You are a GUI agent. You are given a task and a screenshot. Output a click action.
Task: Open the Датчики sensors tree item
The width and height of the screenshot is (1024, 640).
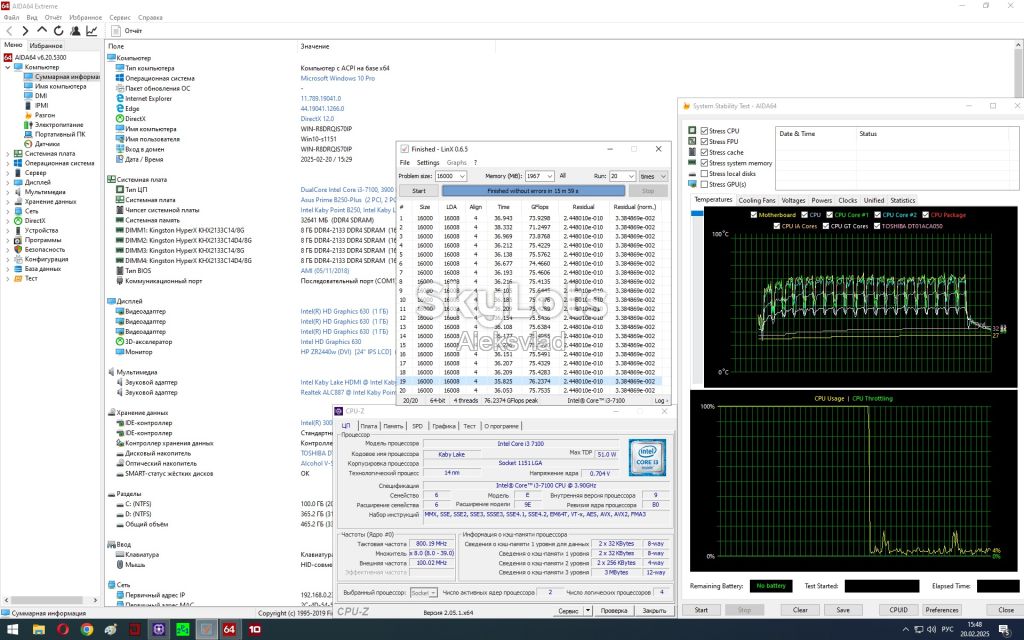pos(47,144)
